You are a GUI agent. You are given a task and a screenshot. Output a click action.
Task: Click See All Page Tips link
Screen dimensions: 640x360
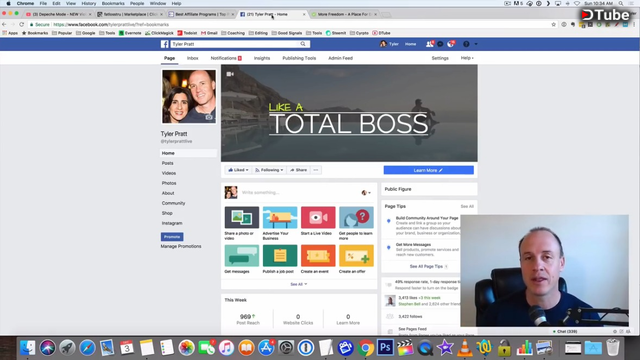pyautogui.click(x=426, y=266)
